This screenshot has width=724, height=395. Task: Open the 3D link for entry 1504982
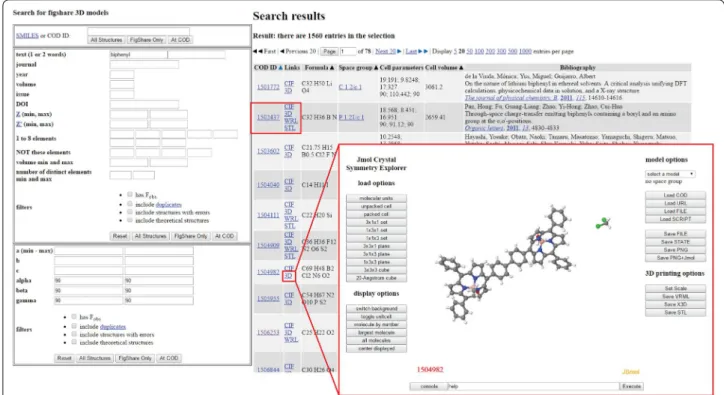pyautogui.click(x=289, y=276)
